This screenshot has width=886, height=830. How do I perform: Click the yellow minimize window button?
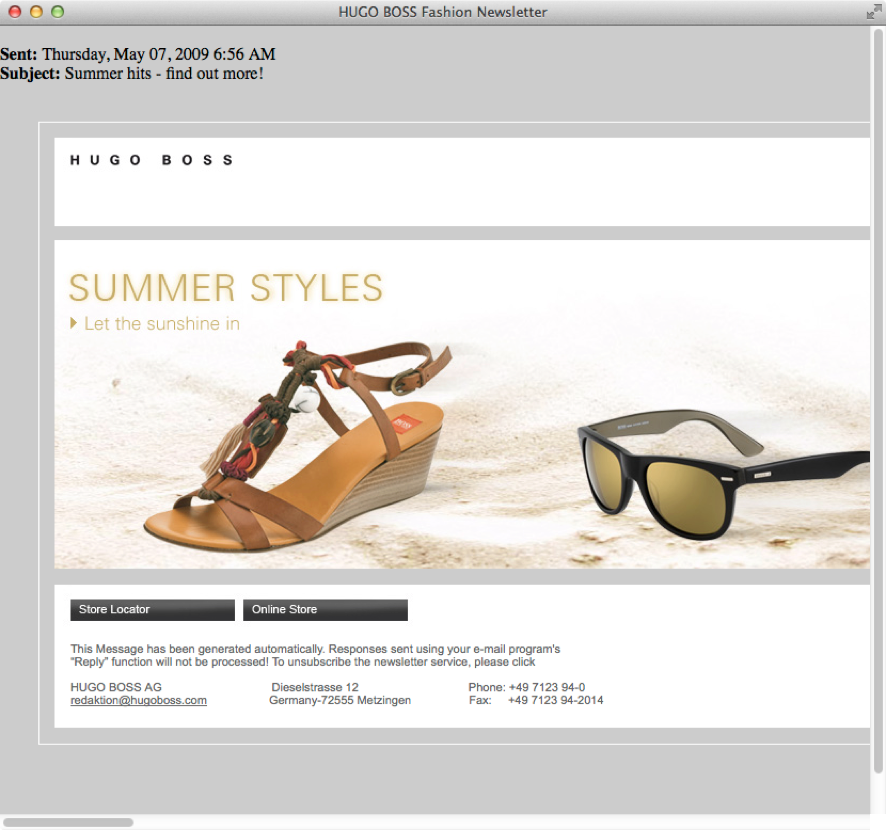coord(36,12)
